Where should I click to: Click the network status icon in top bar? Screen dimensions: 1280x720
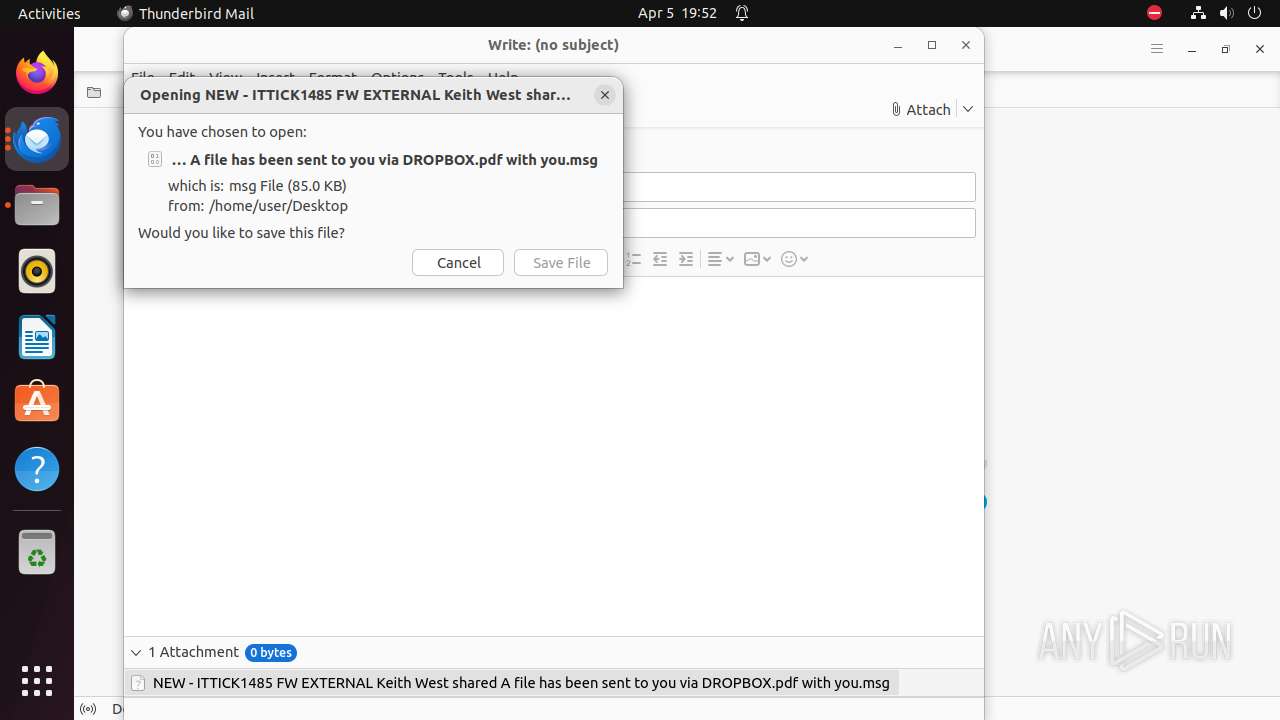click(1198, 13)
